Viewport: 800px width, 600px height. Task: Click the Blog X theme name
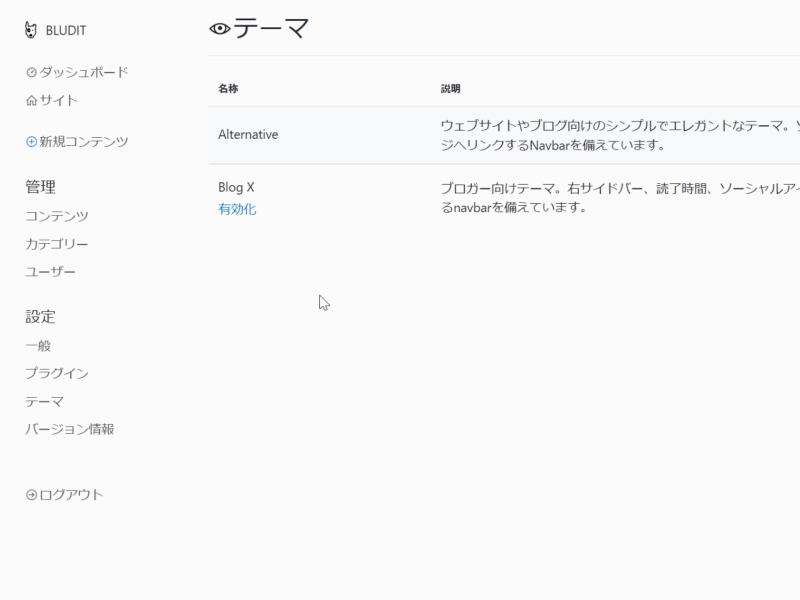click(x=236, y=187)
